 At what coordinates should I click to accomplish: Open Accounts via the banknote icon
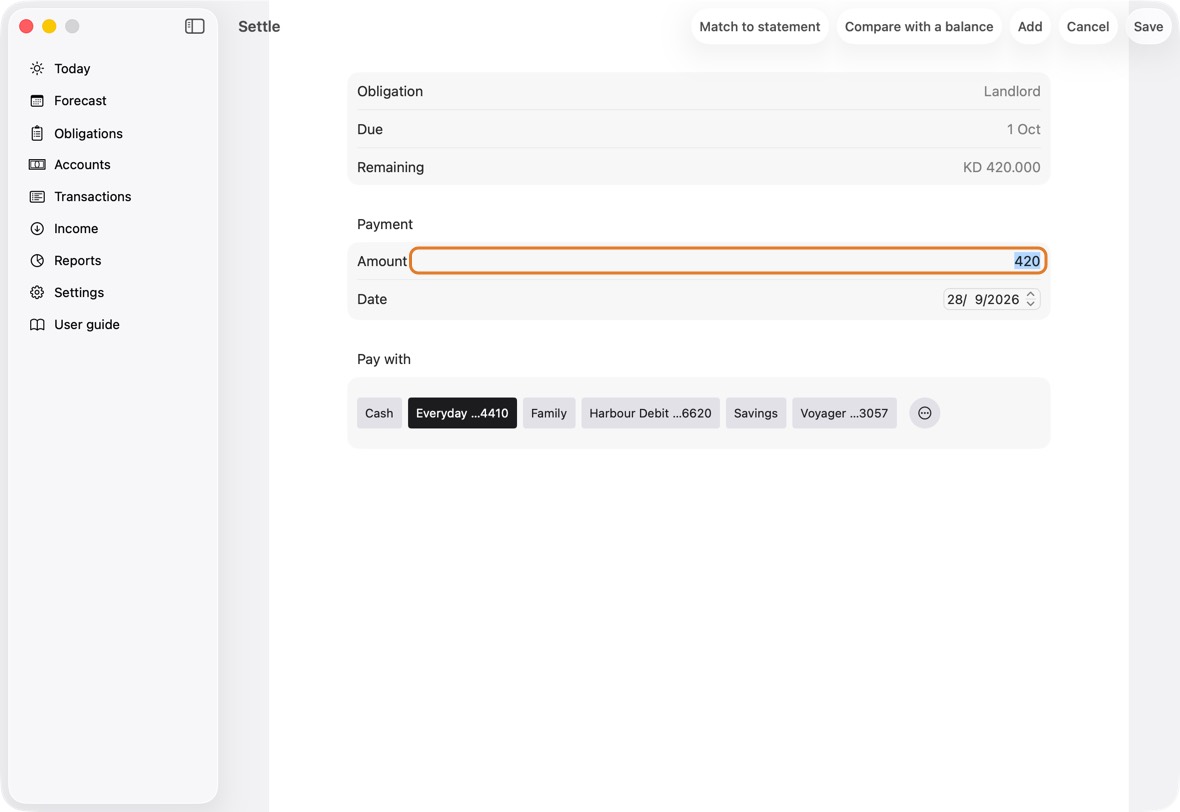(x=37, y=165)
